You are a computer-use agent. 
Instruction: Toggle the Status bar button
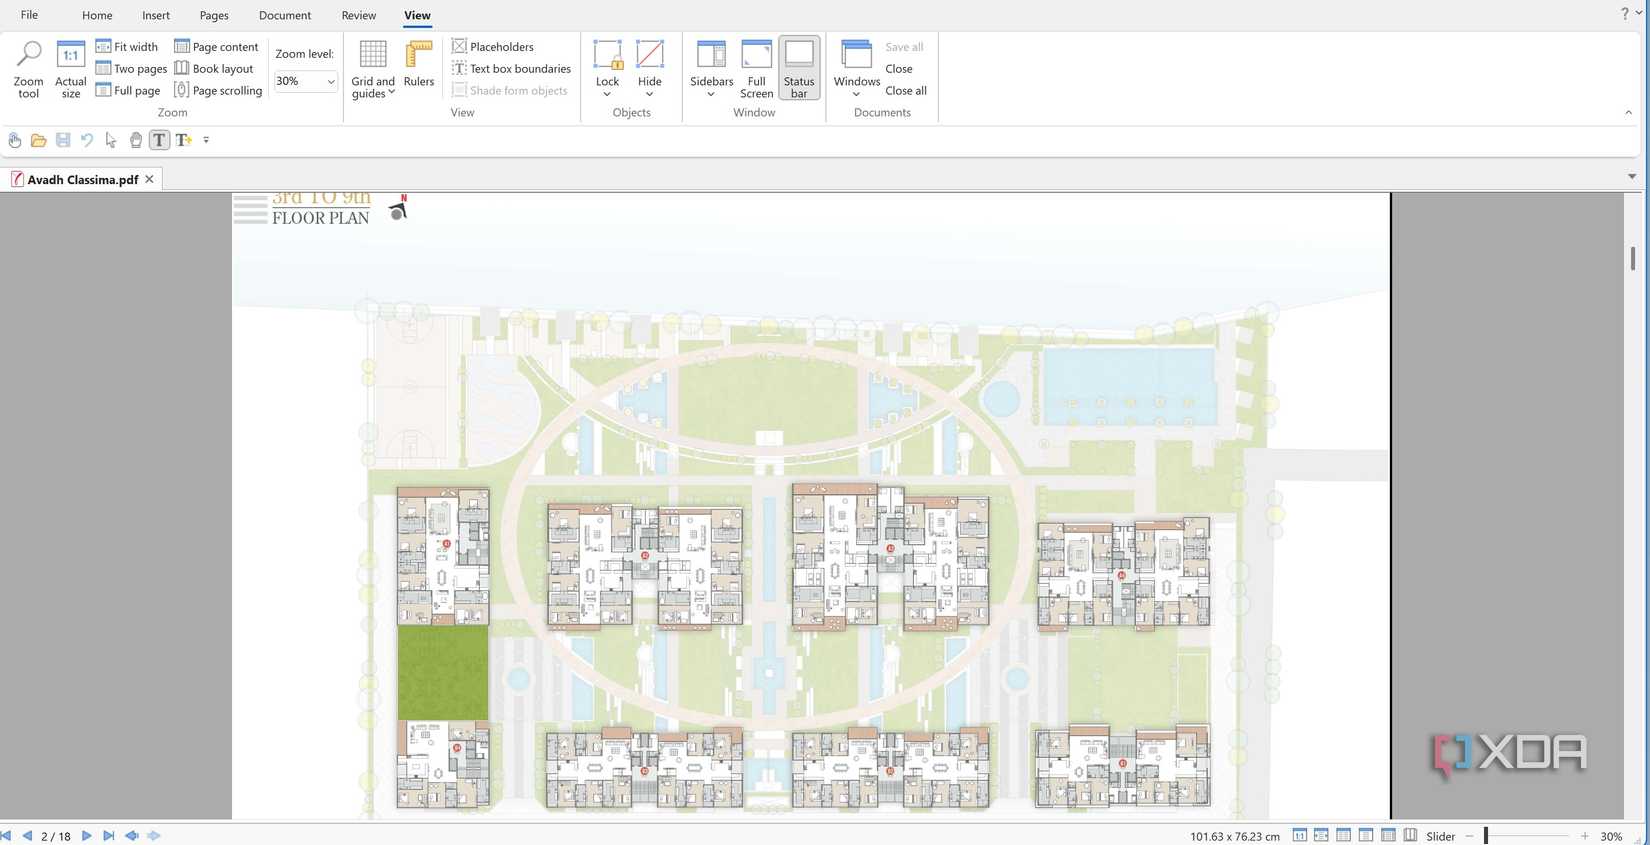click(x=799, y=69)
